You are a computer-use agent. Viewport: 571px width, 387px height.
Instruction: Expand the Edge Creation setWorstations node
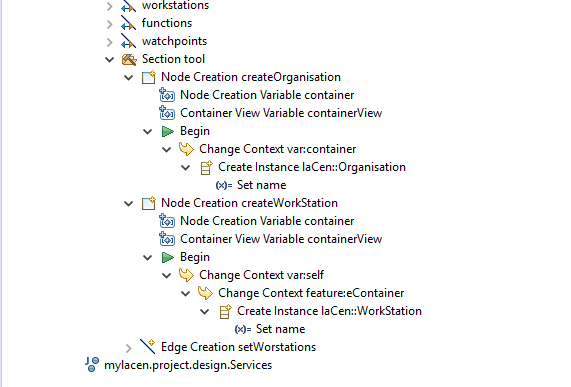click(129, 348)
